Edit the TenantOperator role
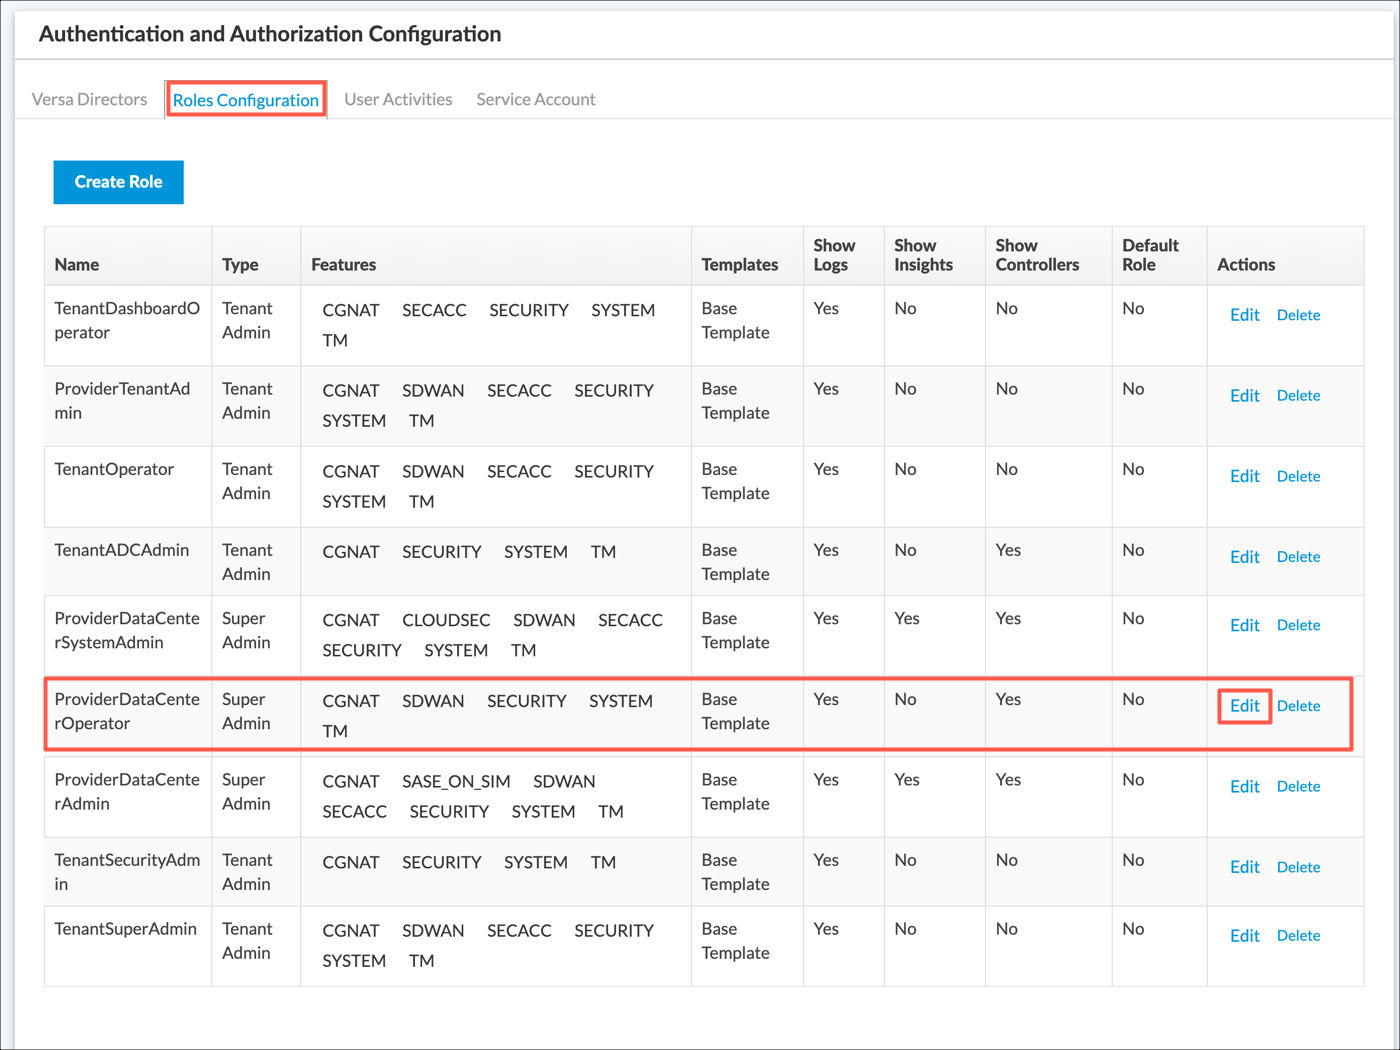This screenshot has height=1050, width=1400. click(x=1244, y=476)
